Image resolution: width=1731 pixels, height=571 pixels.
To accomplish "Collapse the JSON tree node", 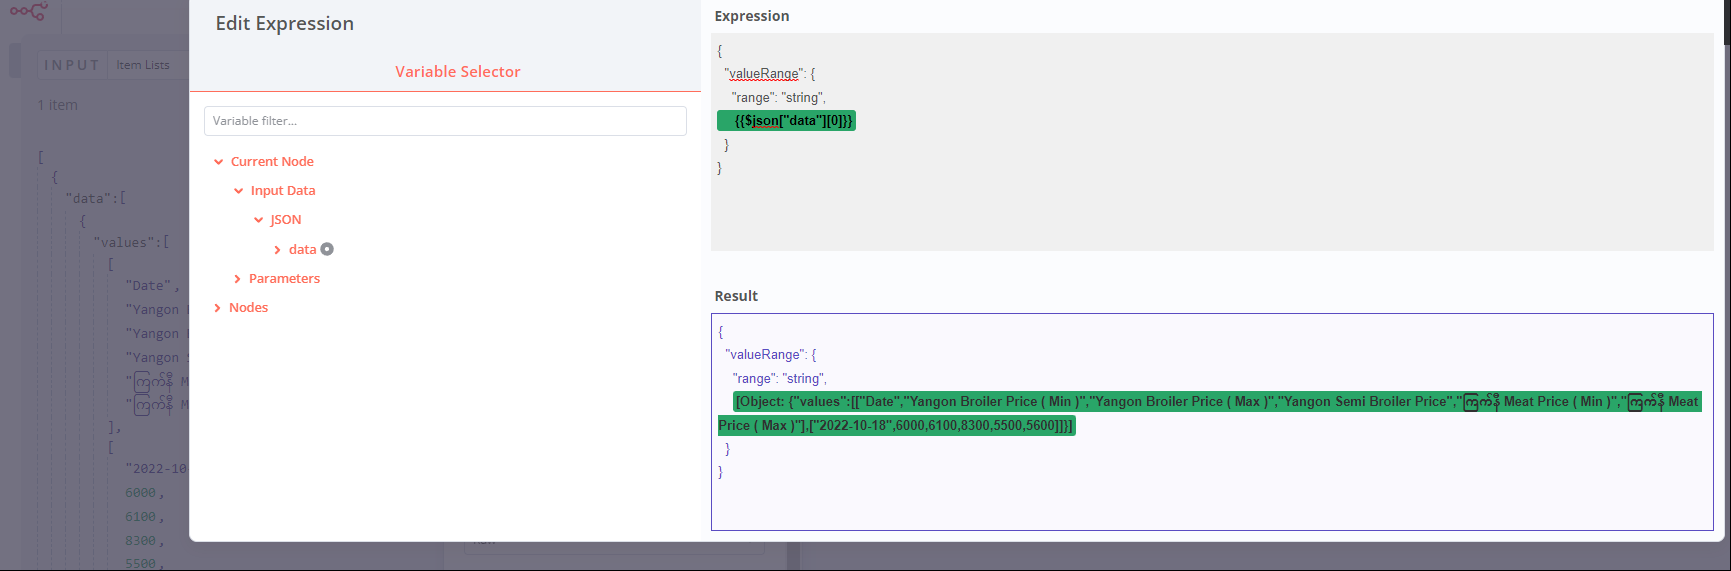I will pyautogui.click(x=259, y=220).
